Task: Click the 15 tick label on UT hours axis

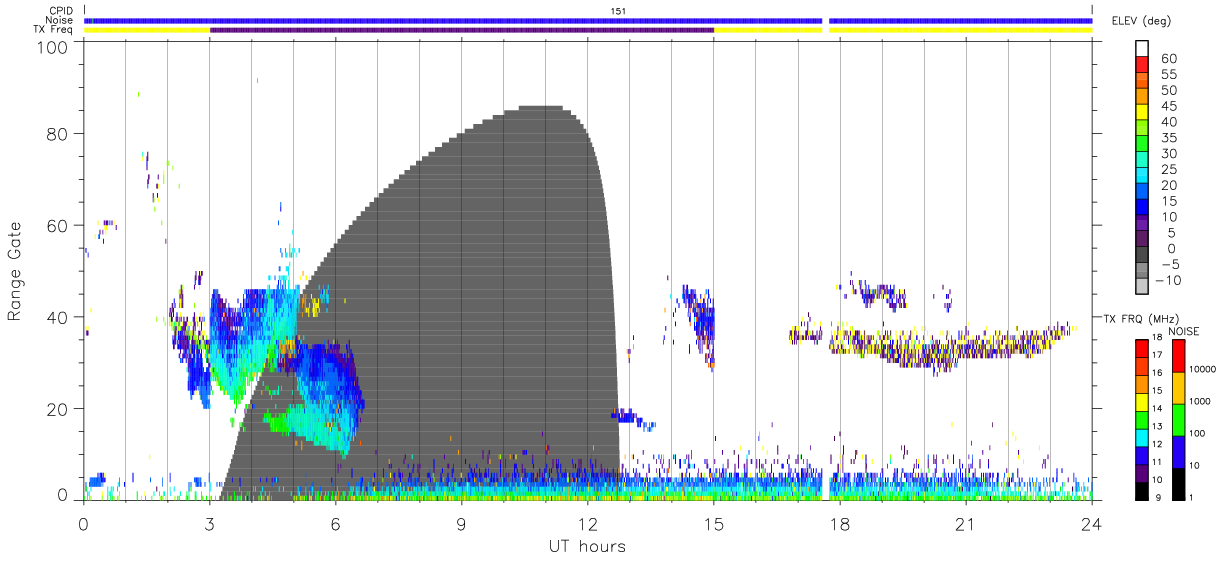Action: coord(714,524)
